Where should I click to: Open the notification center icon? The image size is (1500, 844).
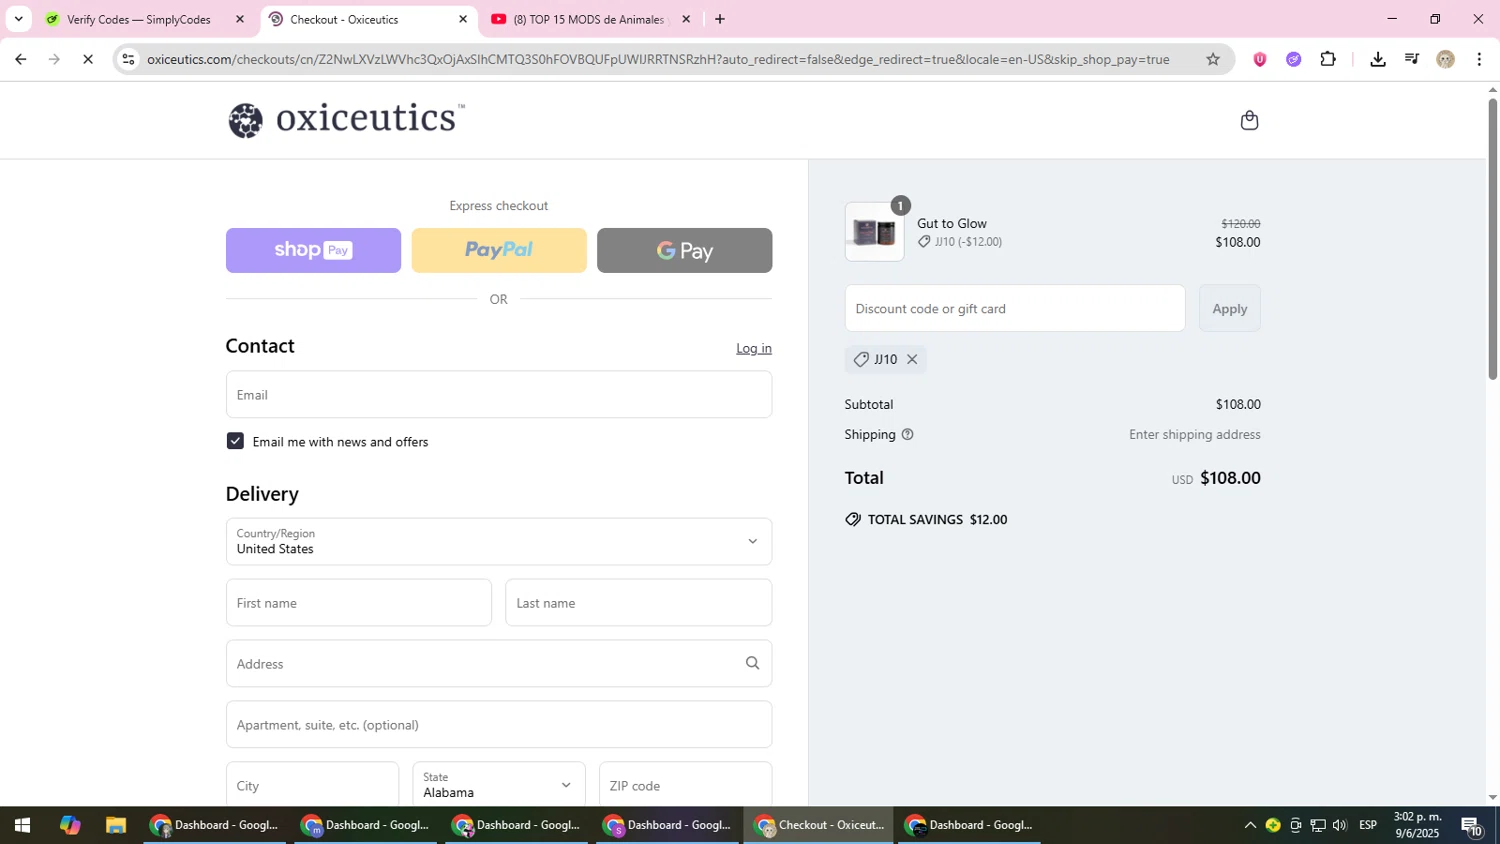pos(1472,826)
